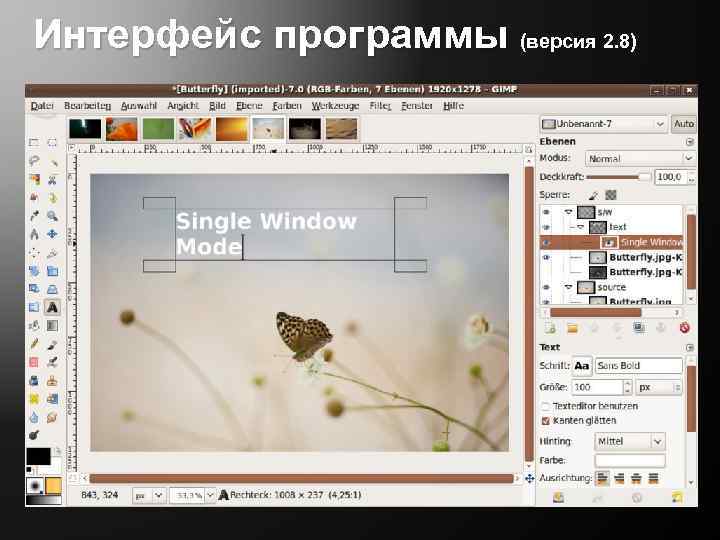Select the Free Select lasso tool
Screen dimensions: 720x540
click(34, 161)
